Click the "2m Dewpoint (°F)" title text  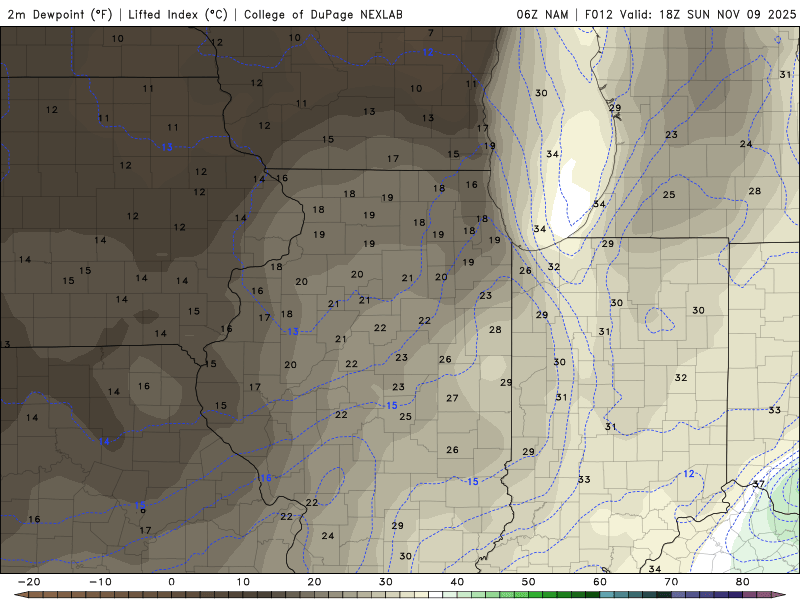60,14
